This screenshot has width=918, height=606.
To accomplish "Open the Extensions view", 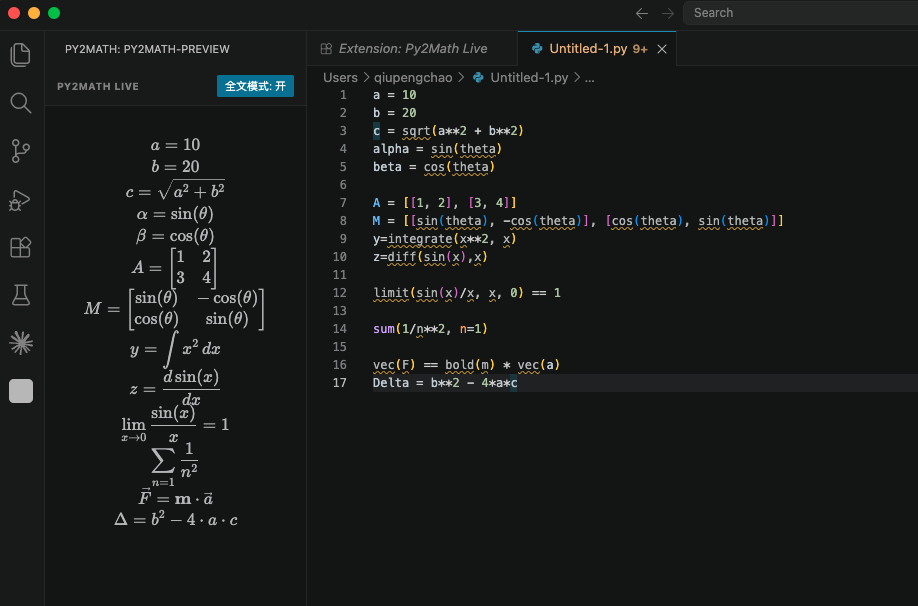I will click(20, 247).
